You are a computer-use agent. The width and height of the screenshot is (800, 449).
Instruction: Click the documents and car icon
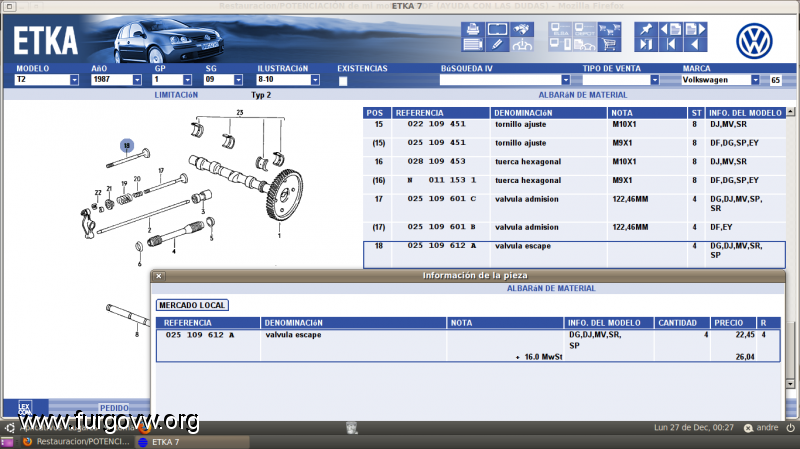point(585,44)
